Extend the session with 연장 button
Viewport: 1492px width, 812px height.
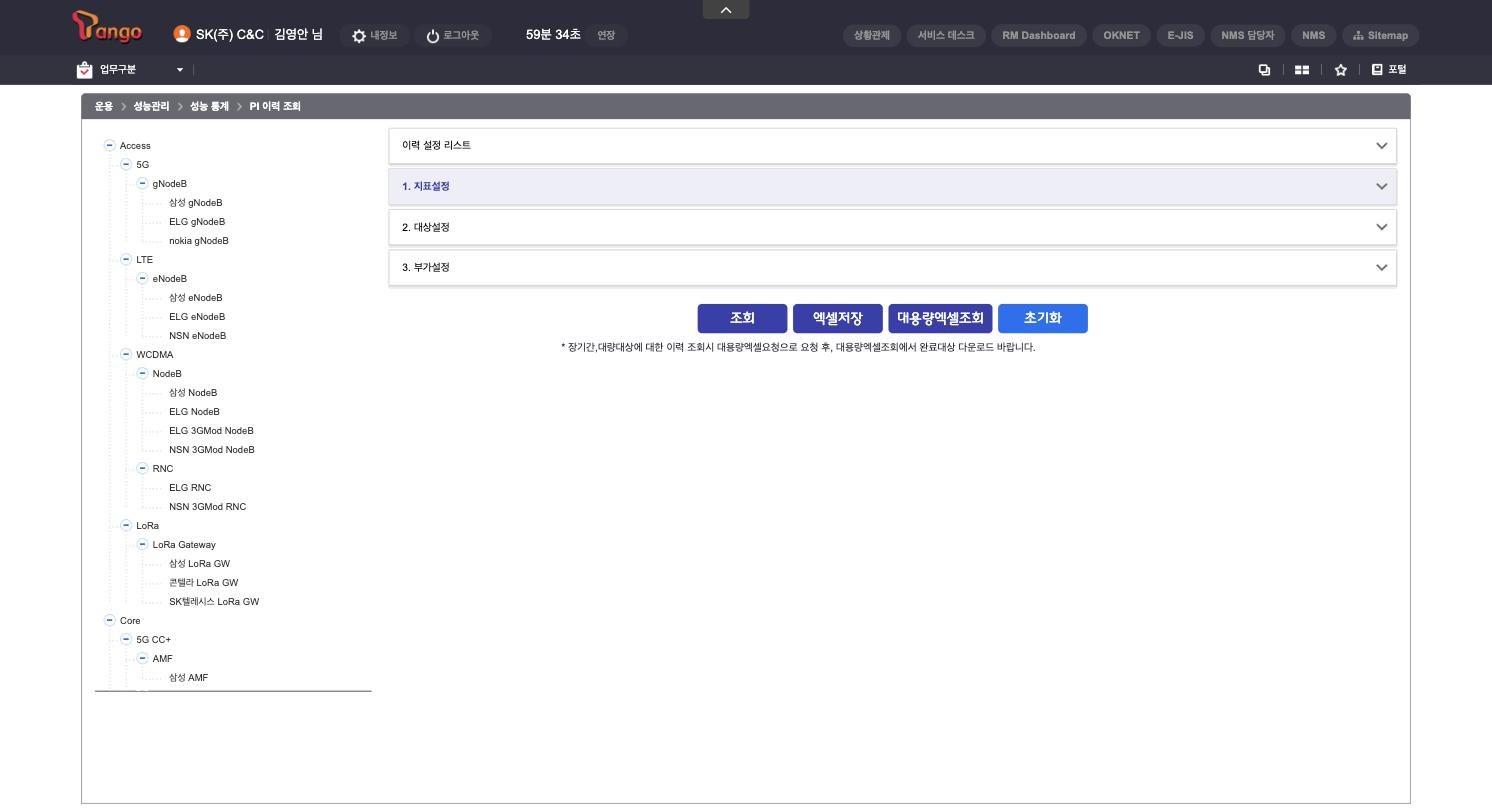tap(606, 35)
